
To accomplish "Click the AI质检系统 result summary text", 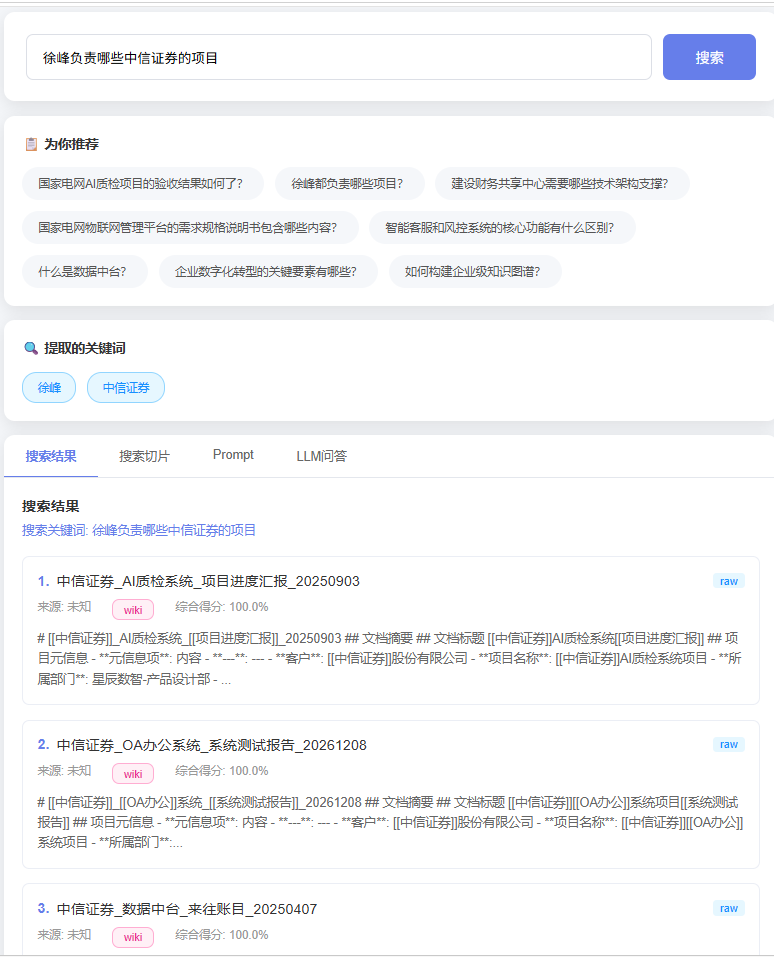I will pos(390,659).
